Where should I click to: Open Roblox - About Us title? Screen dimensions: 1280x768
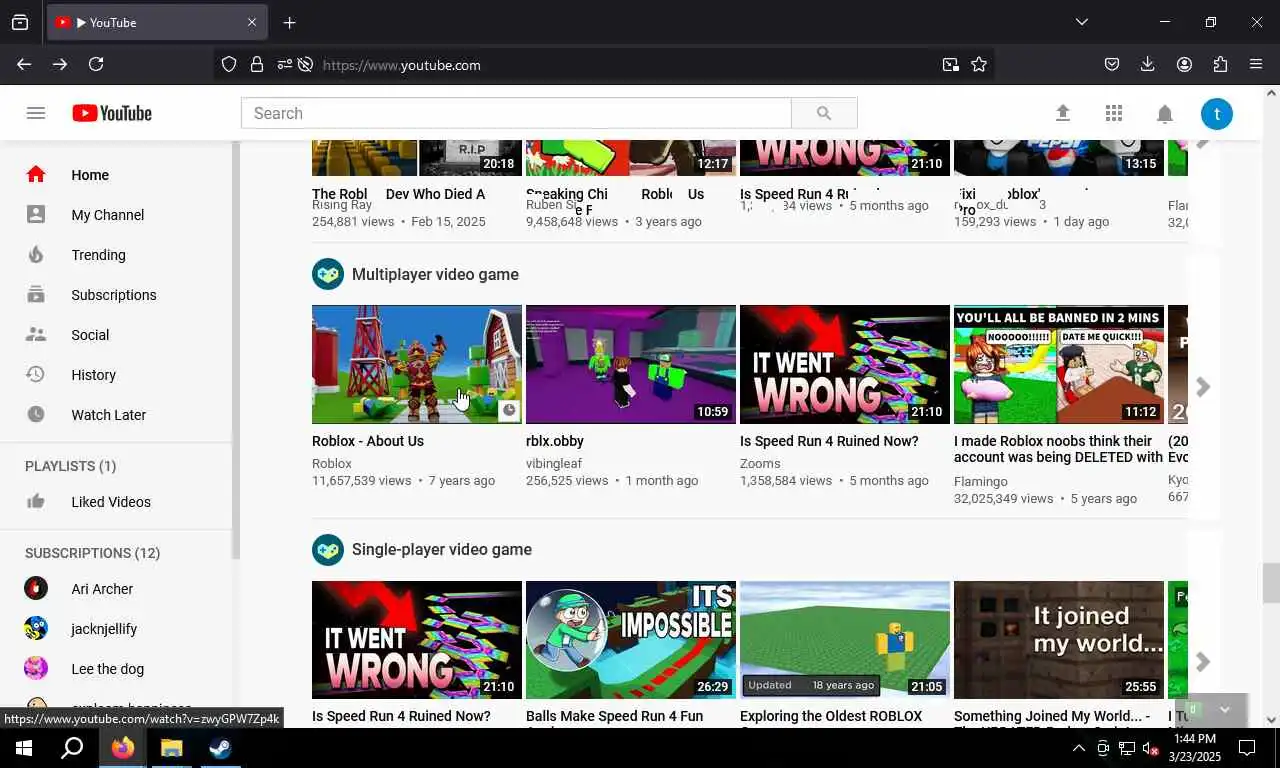[368, 441]
